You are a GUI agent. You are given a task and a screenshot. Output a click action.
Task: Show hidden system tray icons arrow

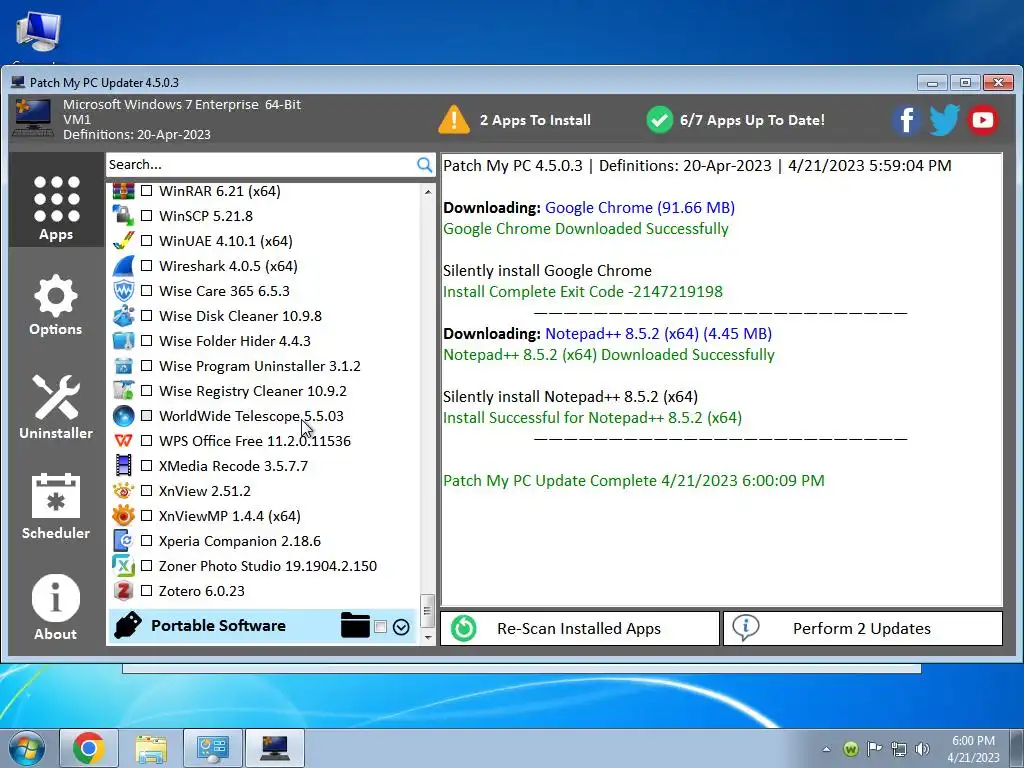pos(826,749)
